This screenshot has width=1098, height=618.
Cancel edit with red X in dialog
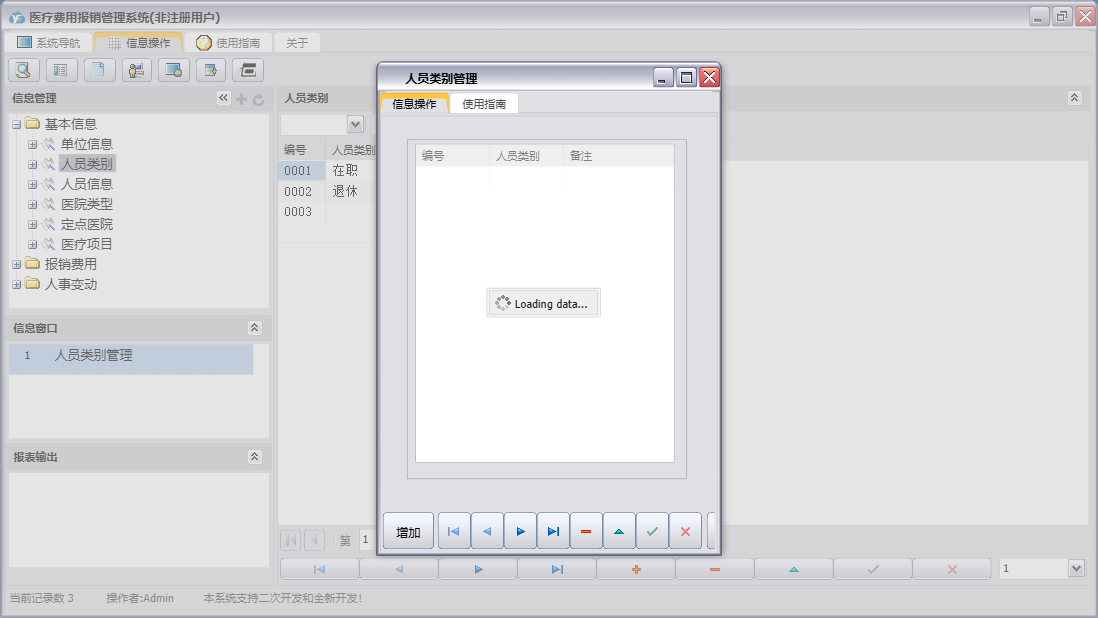685,531
